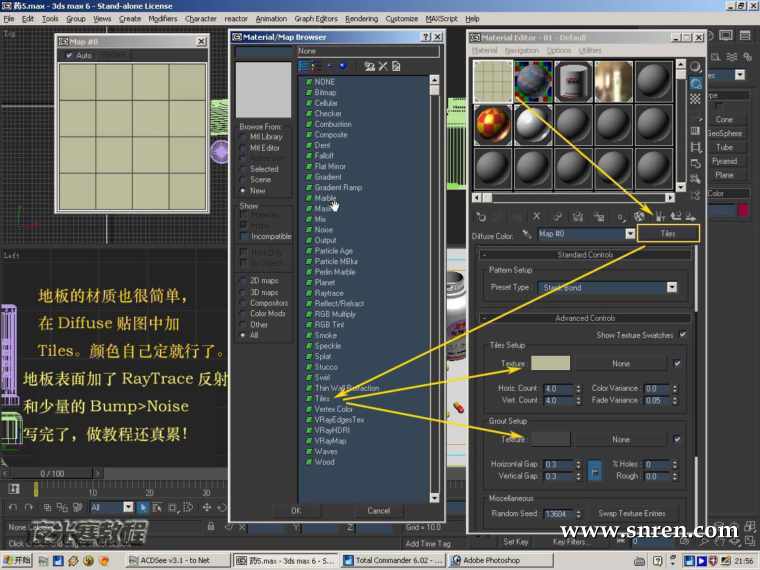Toggle the Incompatible checkbox in browser

pos(244,237)
